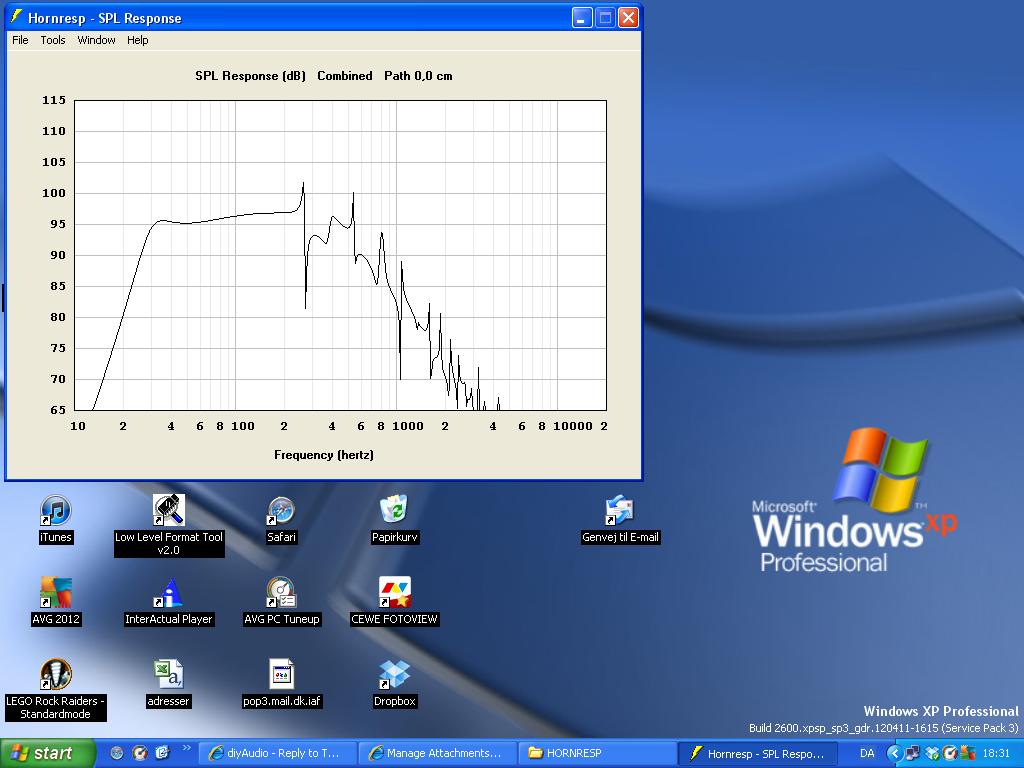The height and width of the screenshot is (768, 1024).
Task: Close the Hornresp SPL Response window
Action: [x=628, y=18]
